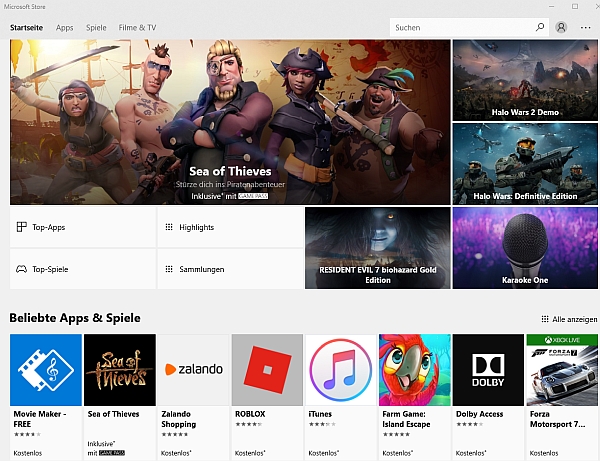
Task: Click the Highlights dotted grid icon
Action: [169, 227]
